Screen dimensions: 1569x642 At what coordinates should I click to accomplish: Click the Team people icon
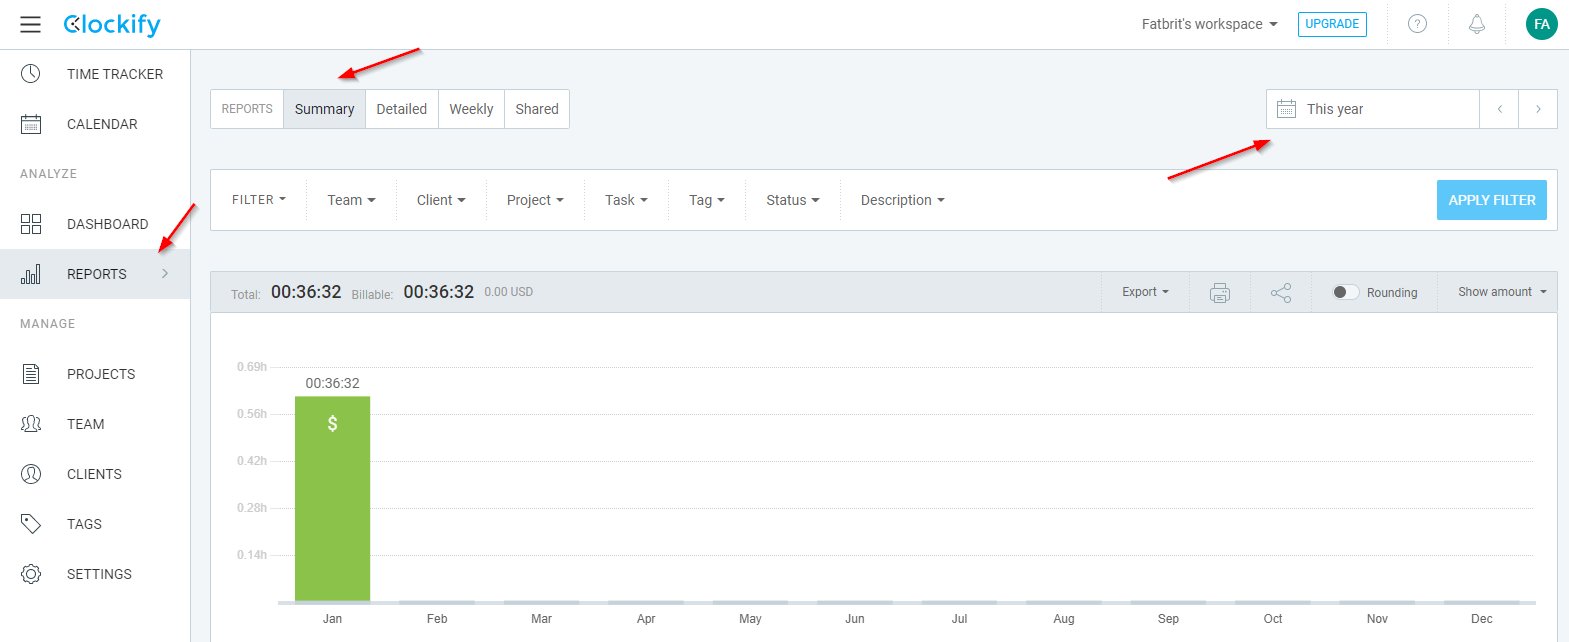point(31,424)
